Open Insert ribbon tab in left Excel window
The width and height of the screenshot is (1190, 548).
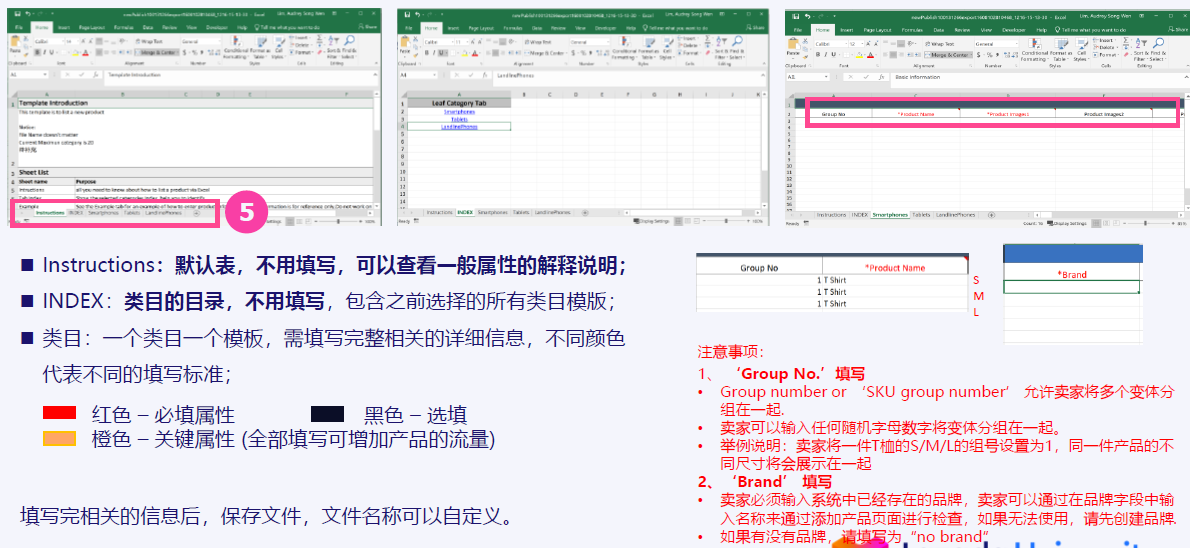(x=64, y=27)
